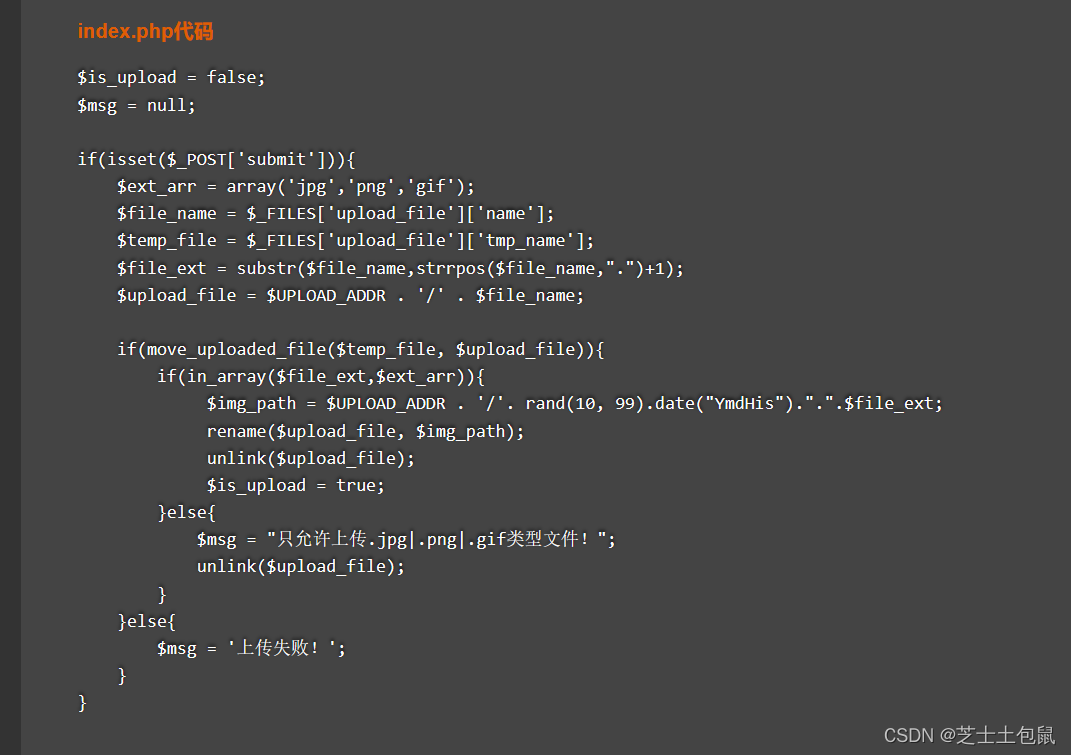Click the $temp_file tmp_name line
The height and width of the screenshot is (755, 1071).
[355, 241]
